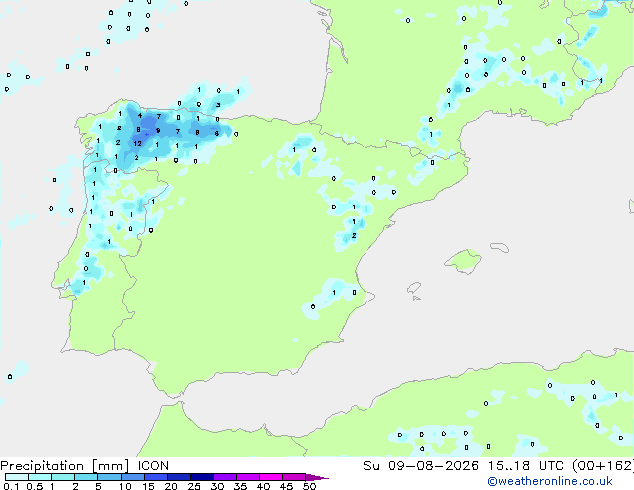Click the '4' precipitation value on the map

click(x=140, y=116)
